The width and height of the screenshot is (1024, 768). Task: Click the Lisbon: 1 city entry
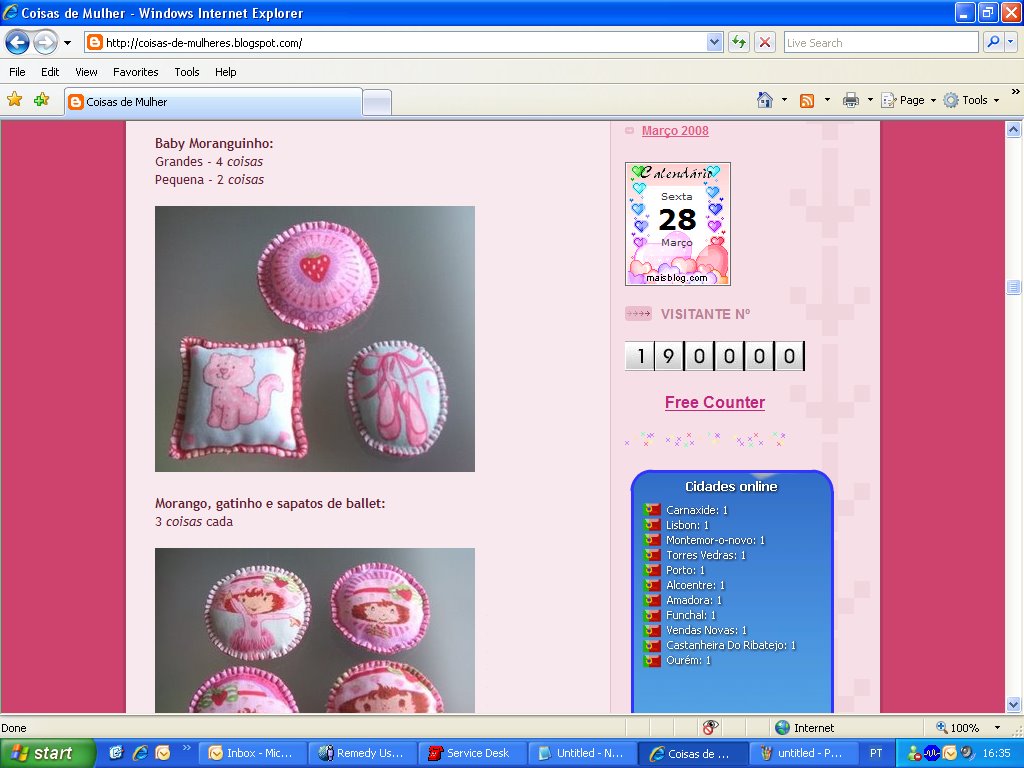coord(687,525)
